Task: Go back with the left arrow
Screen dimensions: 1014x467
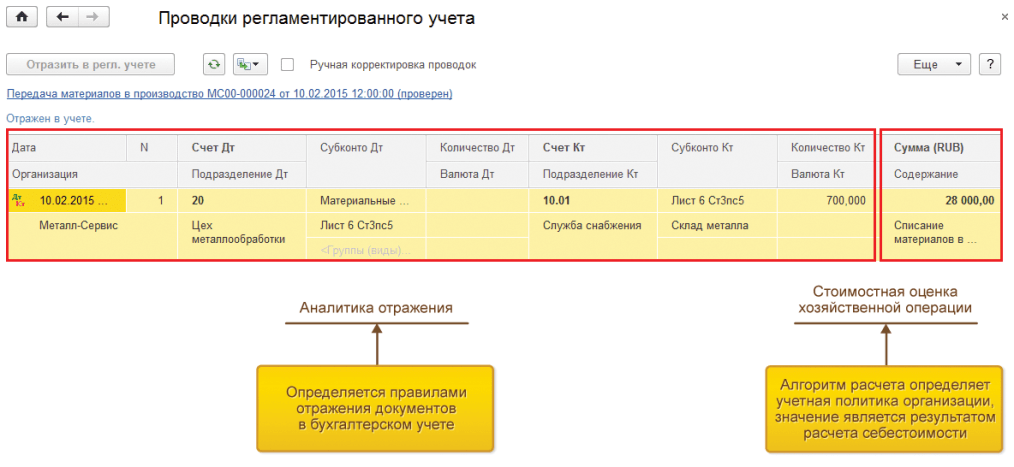Action: [x=63, y=18]
